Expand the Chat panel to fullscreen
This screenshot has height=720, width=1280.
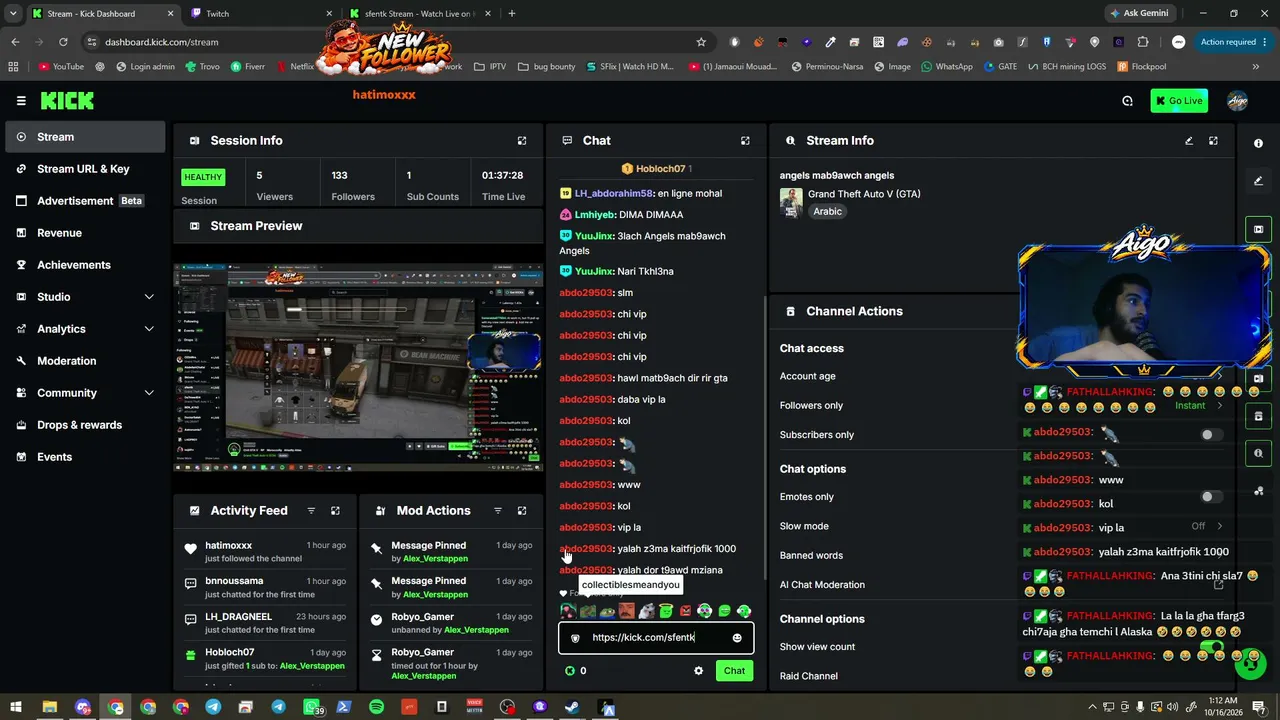coord(745,141)
